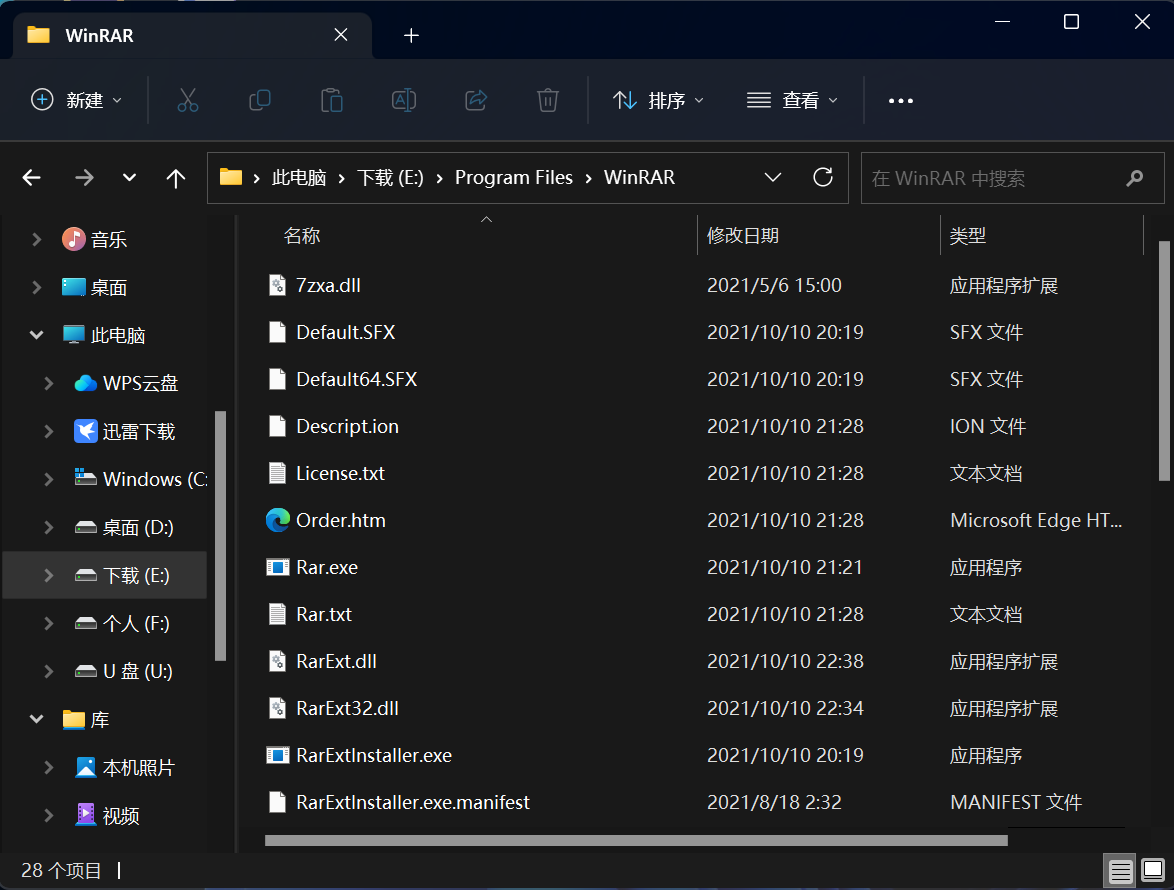Click the folder icon in address bar
This screenshot has height=890, width=1174.
coord(231,177)
